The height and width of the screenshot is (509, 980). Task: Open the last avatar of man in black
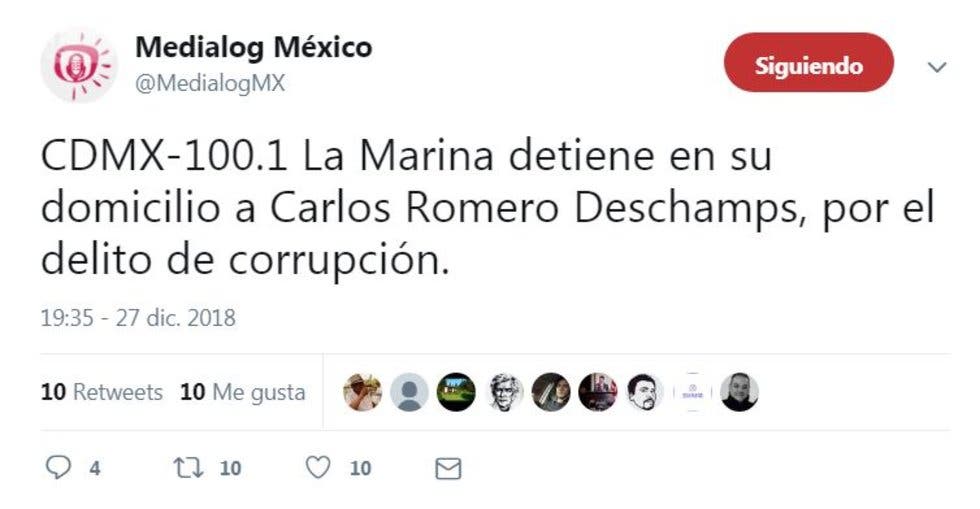pos(739,392)
